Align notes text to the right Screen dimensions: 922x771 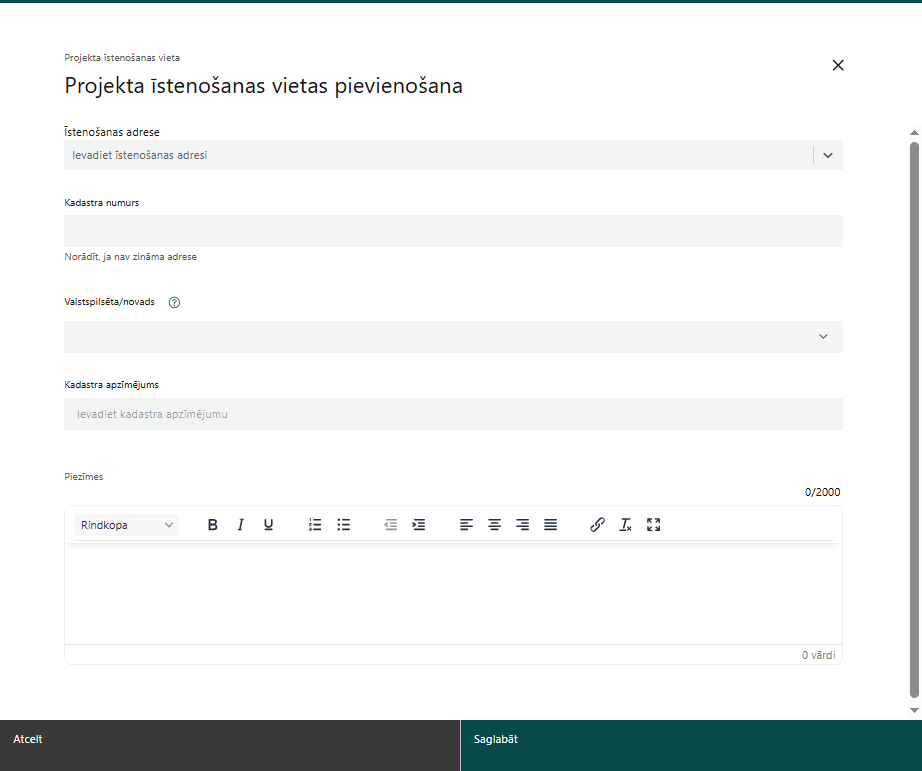522,525
